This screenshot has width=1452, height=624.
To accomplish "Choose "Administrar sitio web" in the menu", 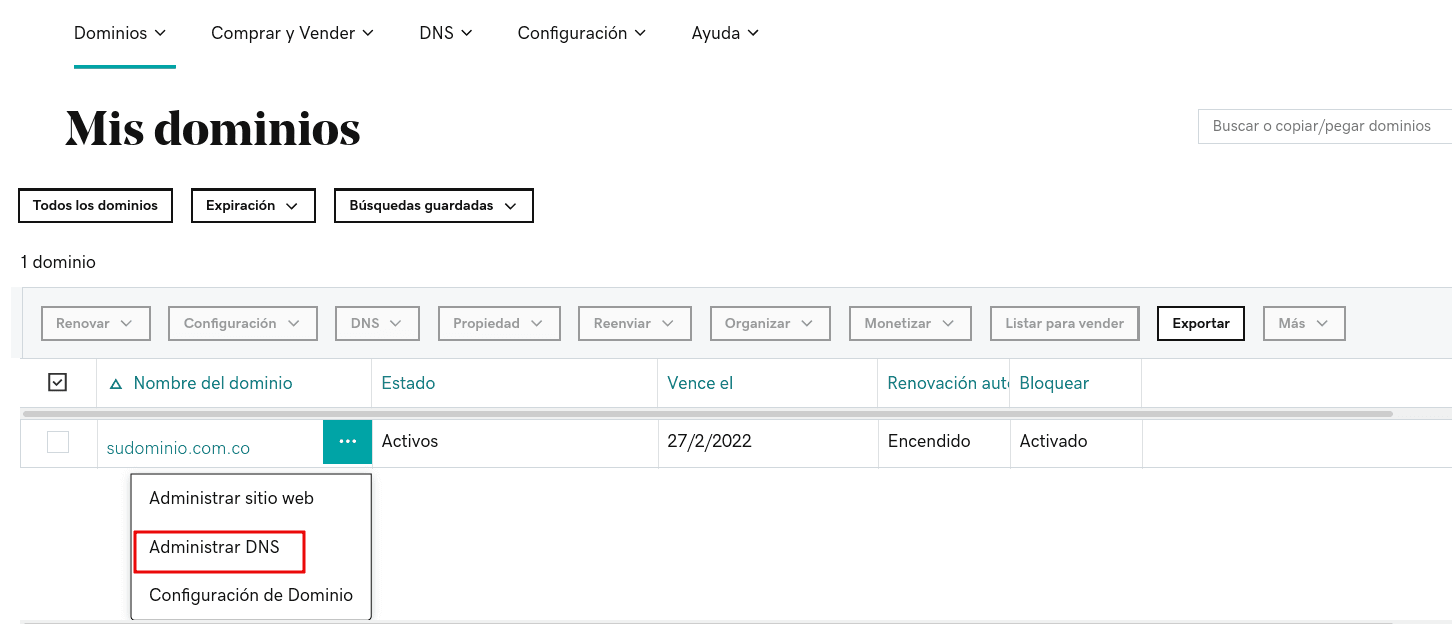I will click(x=231, y=497).
